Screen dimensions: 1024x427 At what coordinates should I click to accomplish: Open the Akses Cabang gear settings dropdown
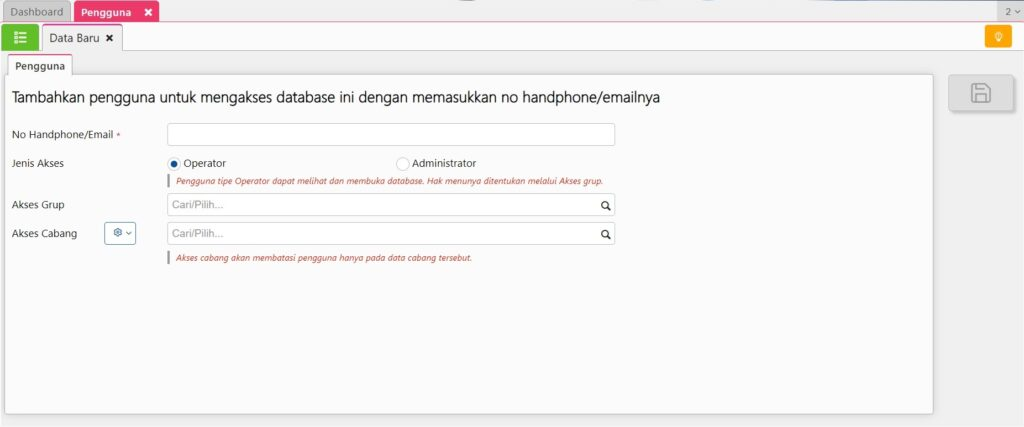tap(120, 233)
